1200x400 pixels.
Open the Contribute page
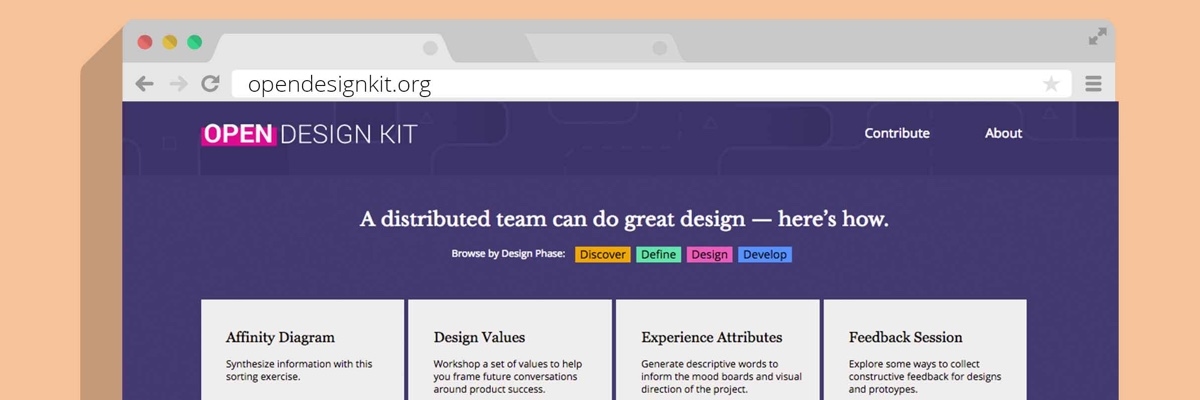[x=897, y=133]
